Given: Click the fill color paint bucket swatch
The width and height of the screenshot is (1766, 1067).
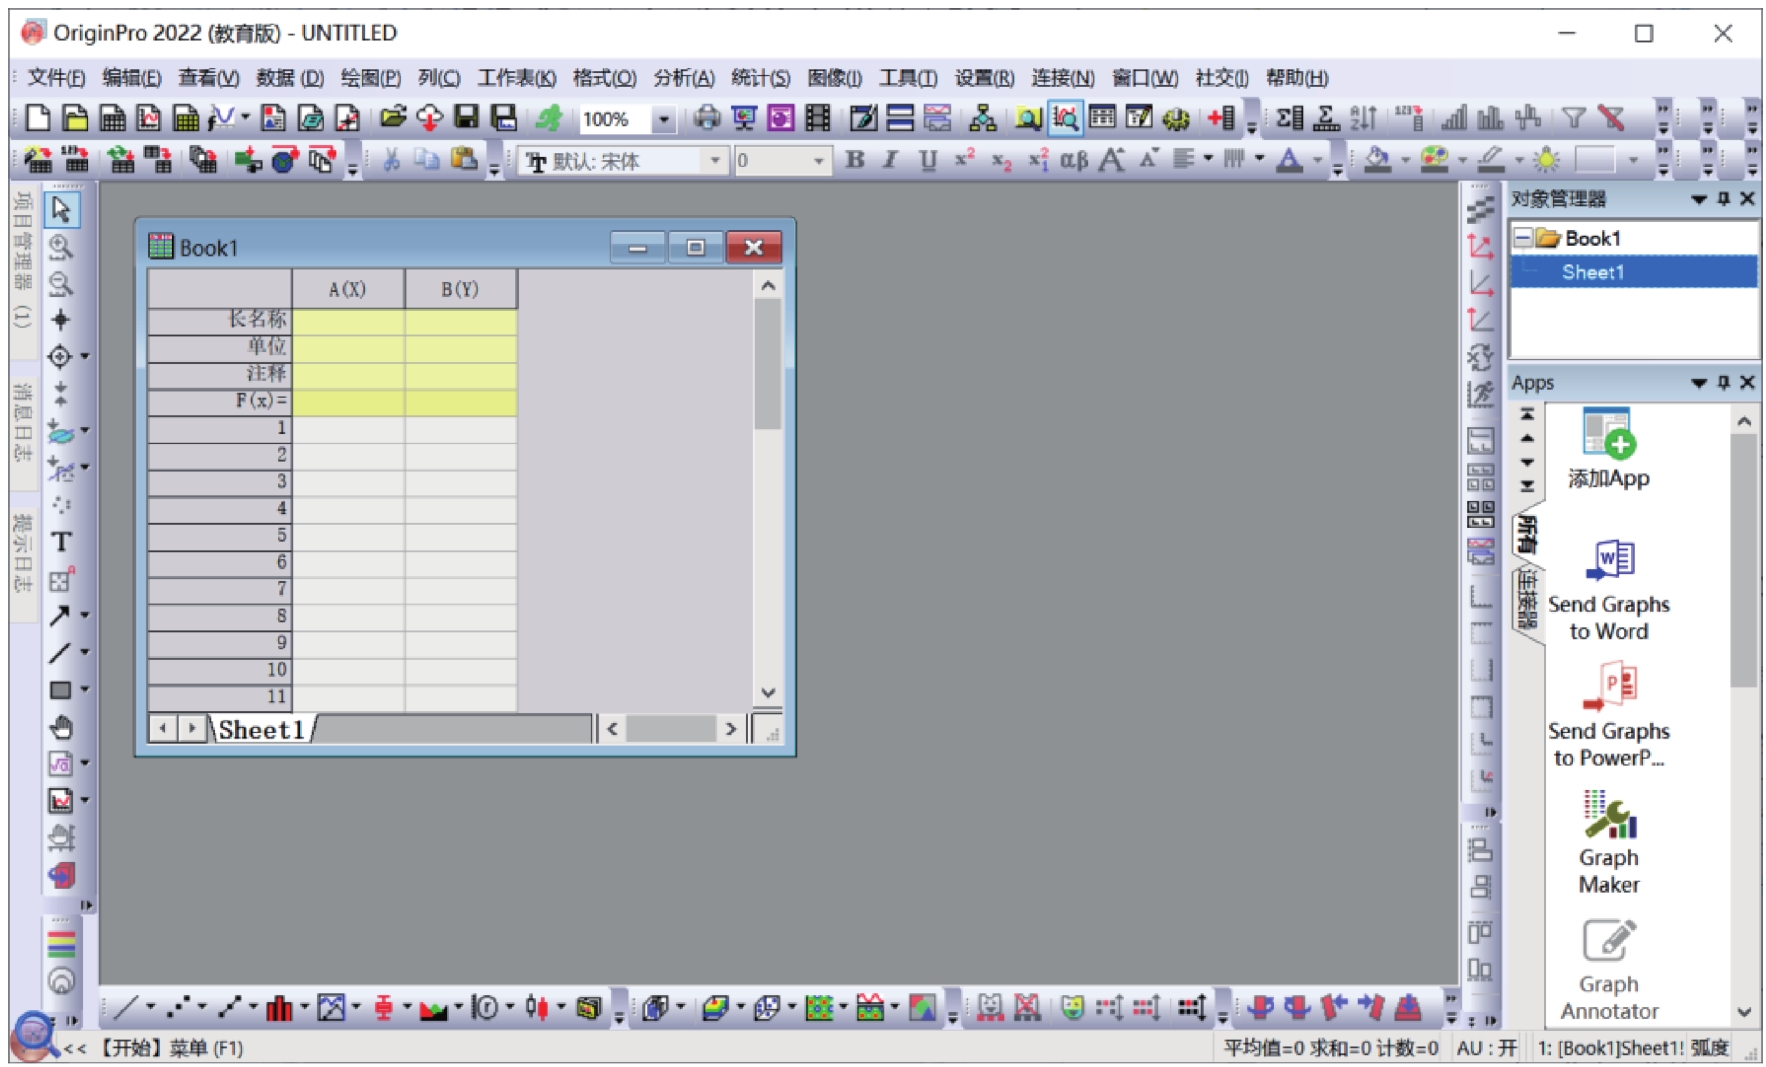Looking at the screenshot, I should pos(1378,160).
